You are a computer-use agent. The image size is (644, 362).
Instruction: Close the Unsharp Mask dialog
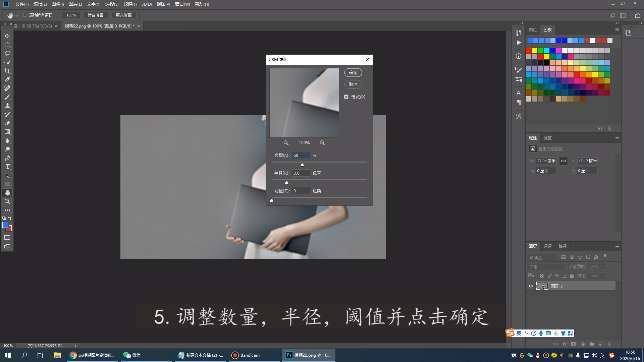tap(368, 60)
